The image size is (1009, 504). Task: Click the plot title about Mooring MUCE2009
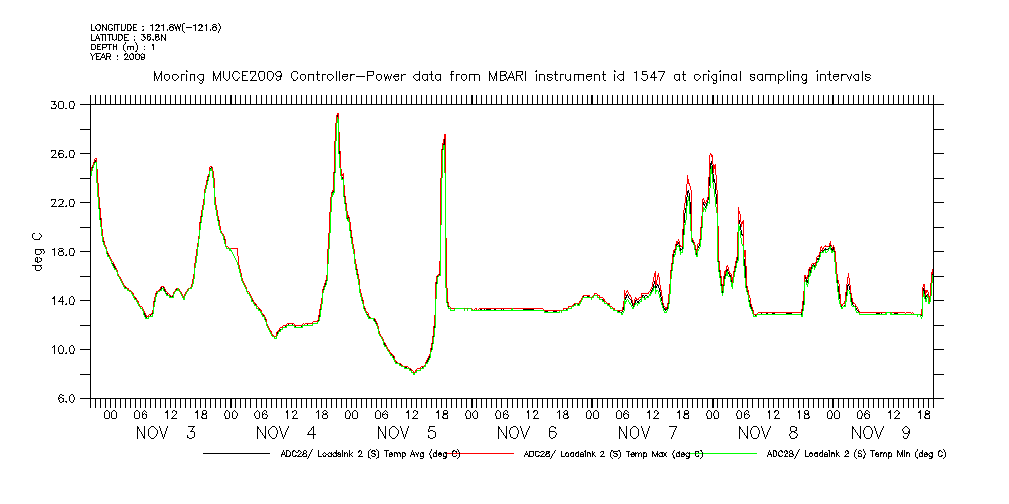pyautogui.click(x=511, y=76)
